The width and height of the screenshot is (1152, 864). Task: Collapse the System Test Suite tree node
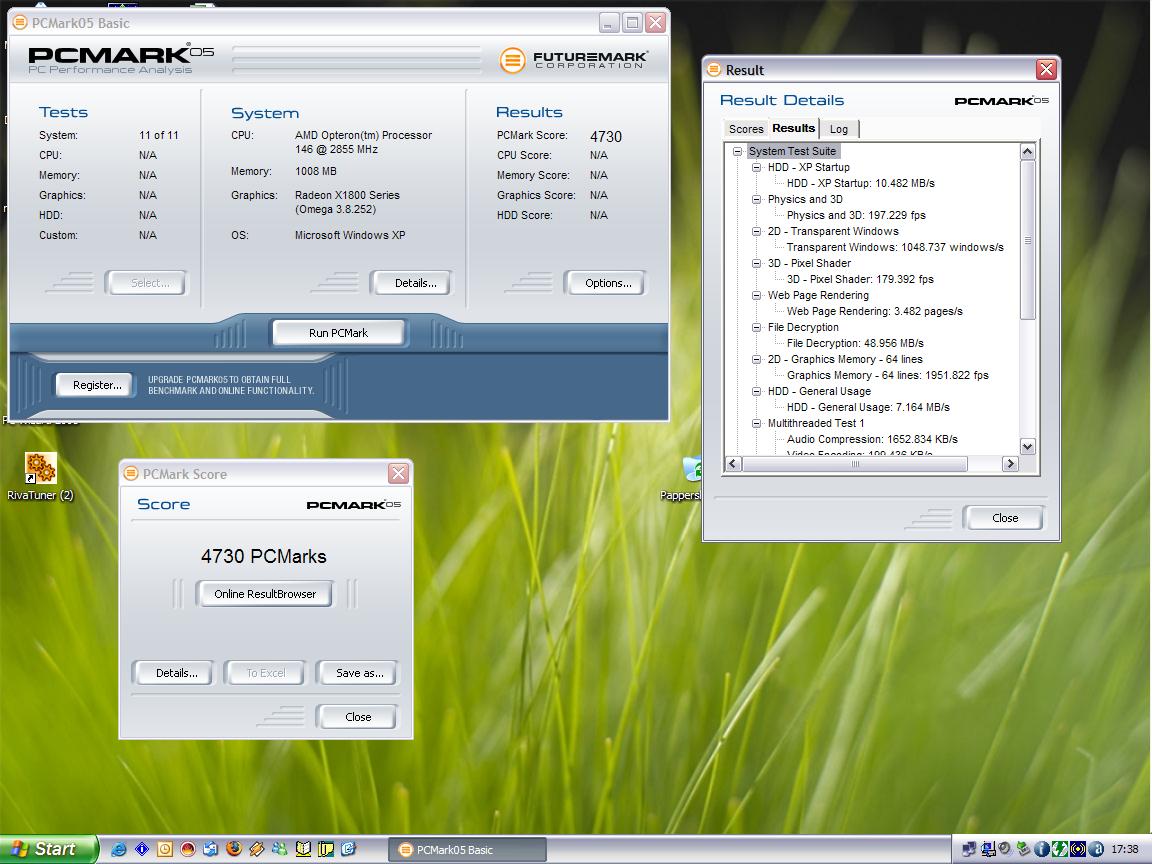tap(737, 151)
